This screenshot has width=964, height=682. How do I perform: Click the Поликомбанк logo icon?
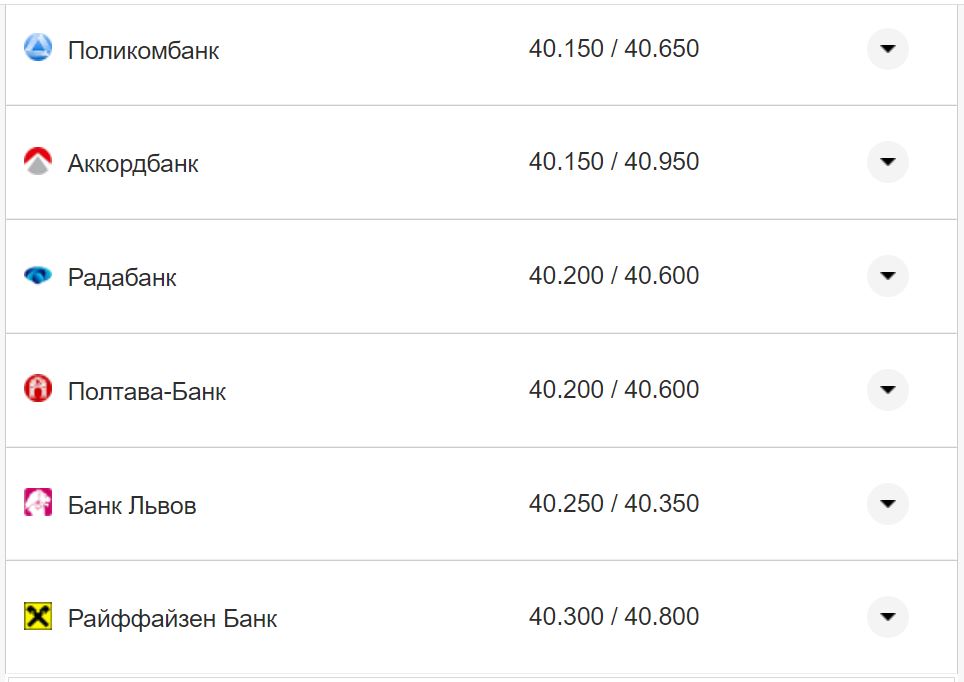click(x=37, y=48)
